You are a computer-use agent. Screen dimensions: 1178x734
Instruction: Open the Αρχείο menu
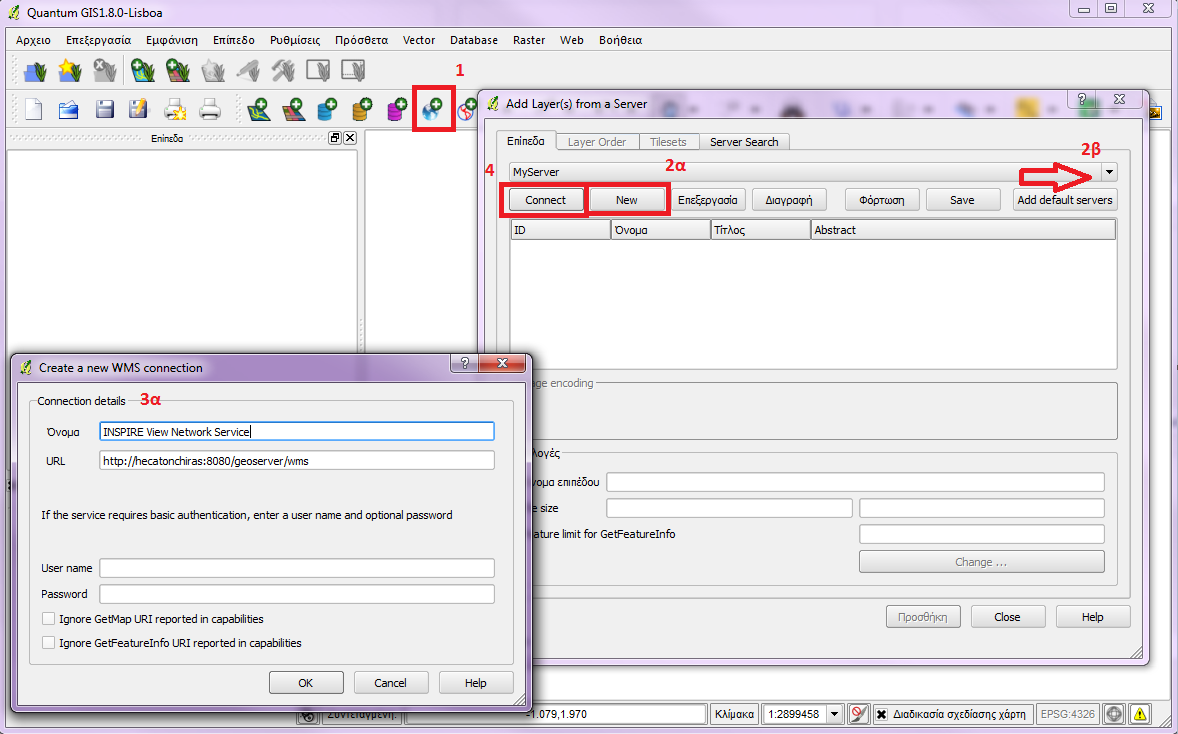tap(33, 40)
